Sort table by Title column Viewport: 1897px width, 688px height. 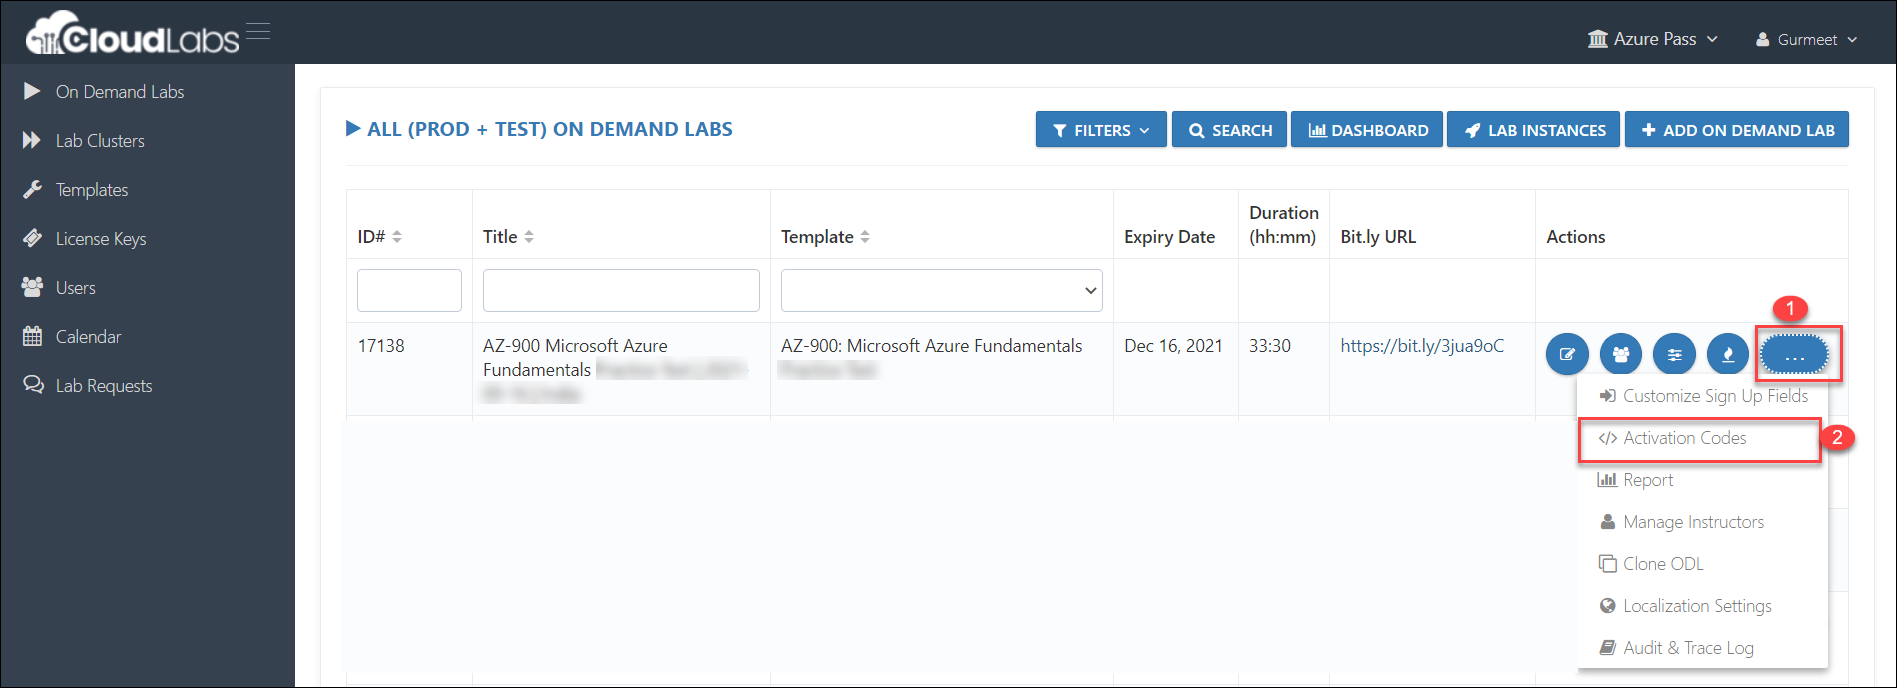[x=508, y=237]
